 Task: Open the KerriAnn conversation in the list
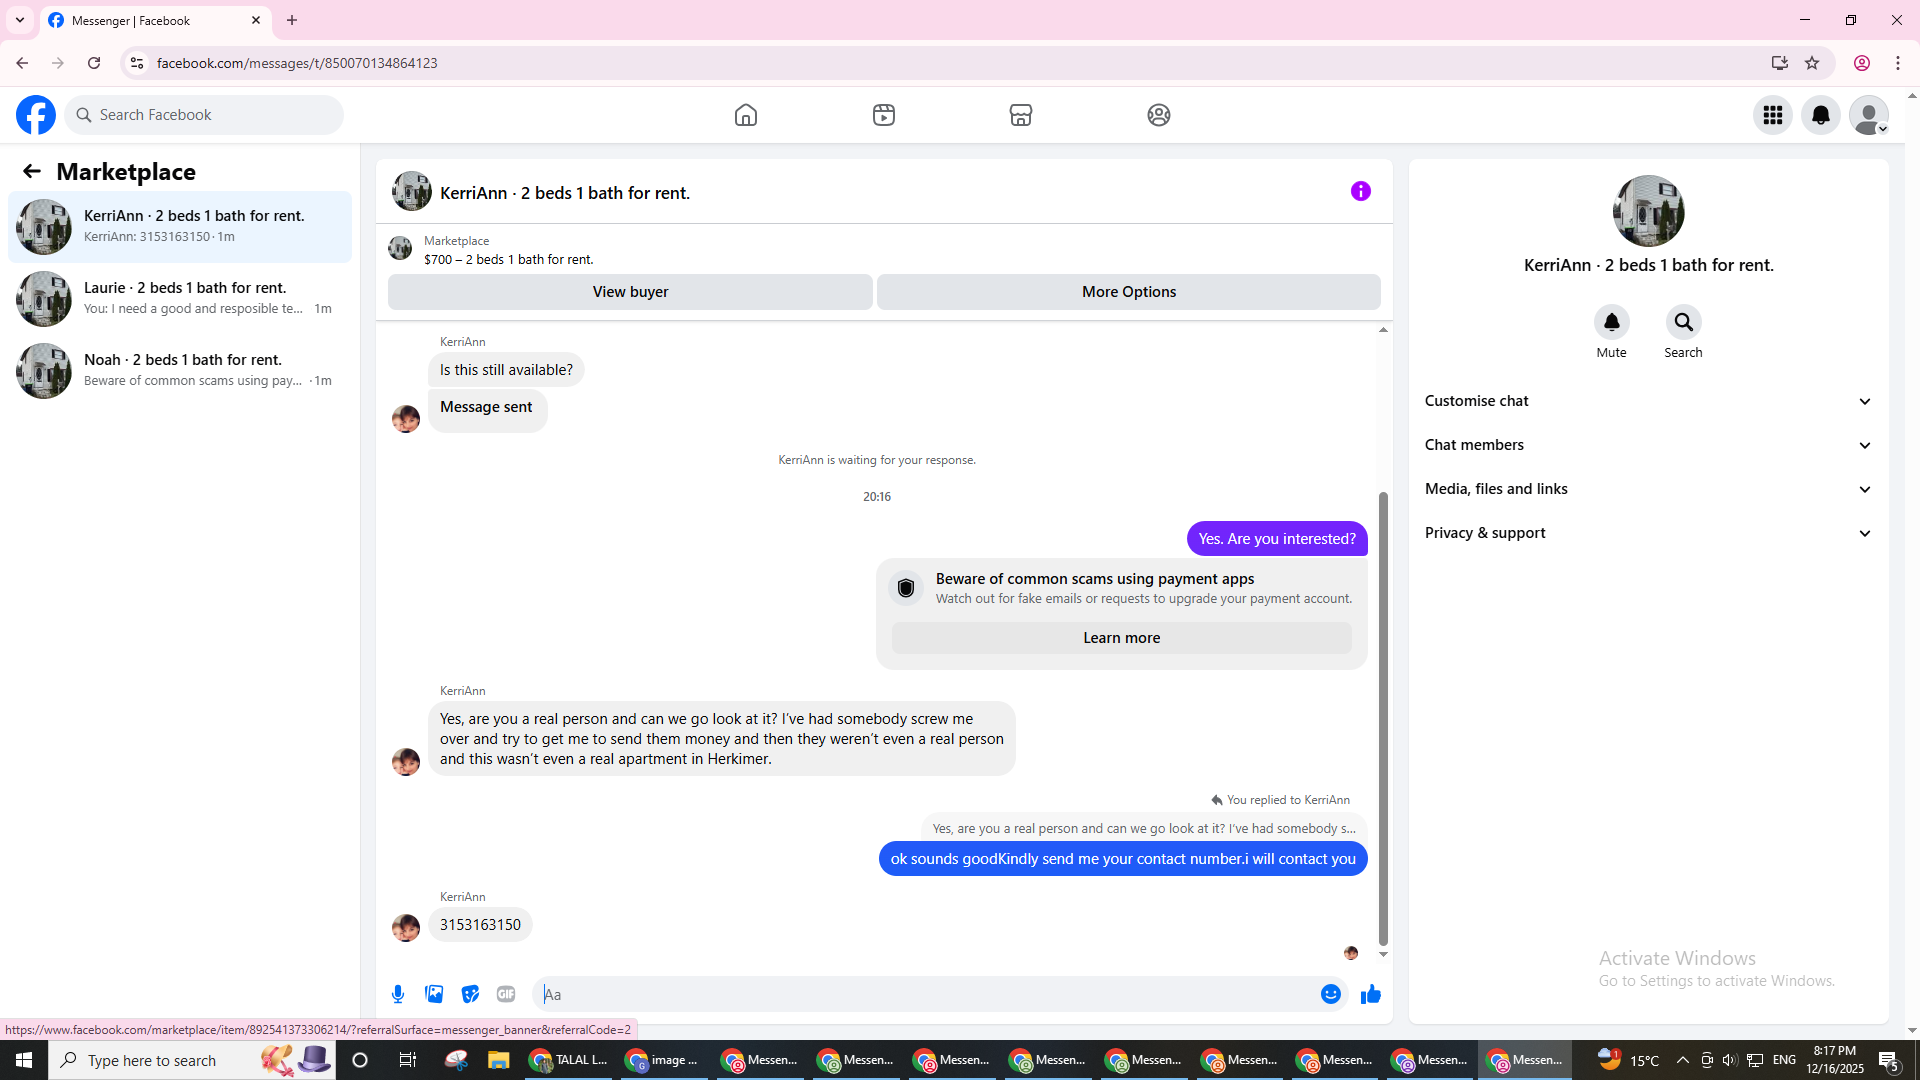[180, 227]
